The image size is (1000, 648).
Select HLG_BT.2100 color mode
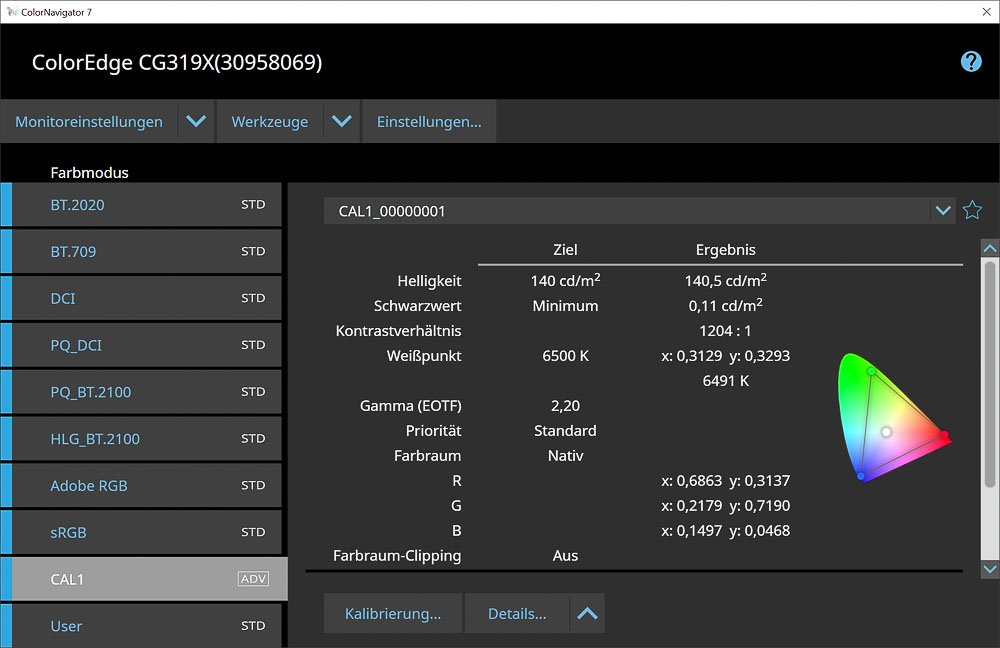141,439
